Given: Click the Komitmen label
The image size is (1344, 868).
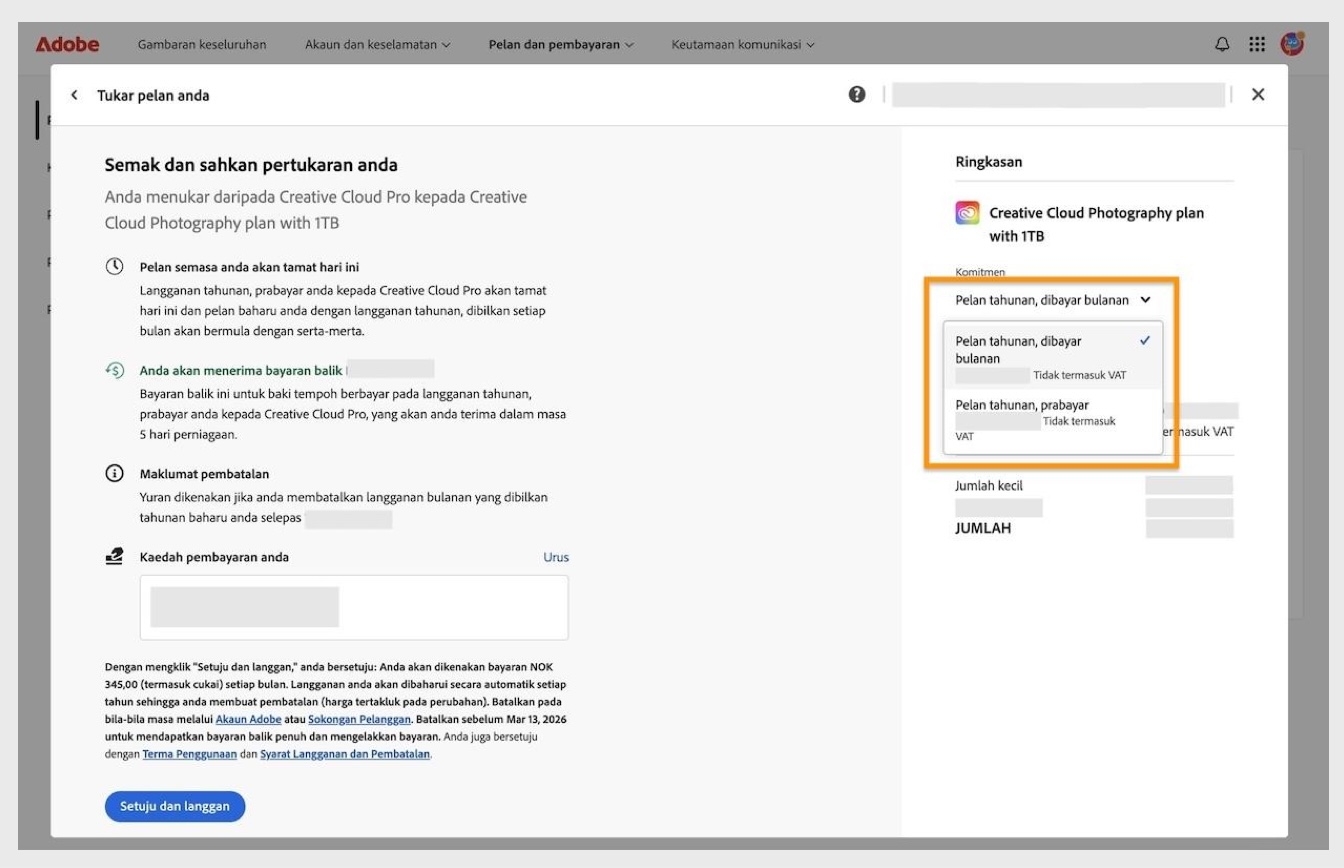Looking at the screenshot, I should click(980, 272).
